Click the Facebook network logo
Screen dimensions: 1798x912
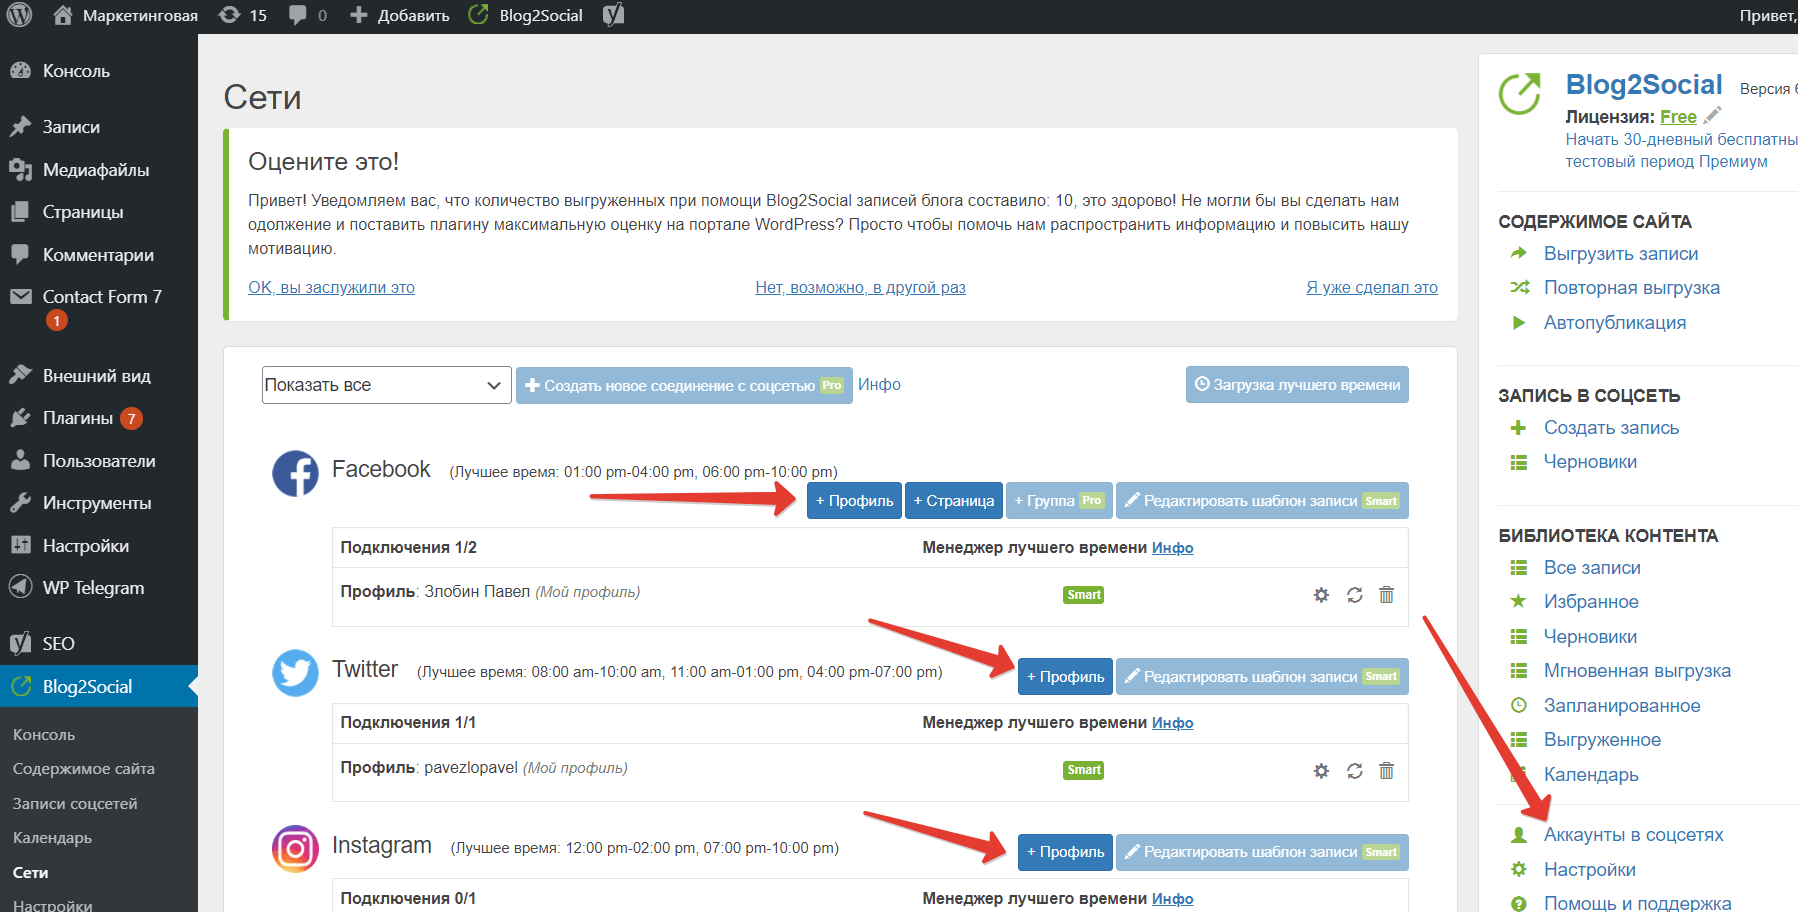click(296, 473)
